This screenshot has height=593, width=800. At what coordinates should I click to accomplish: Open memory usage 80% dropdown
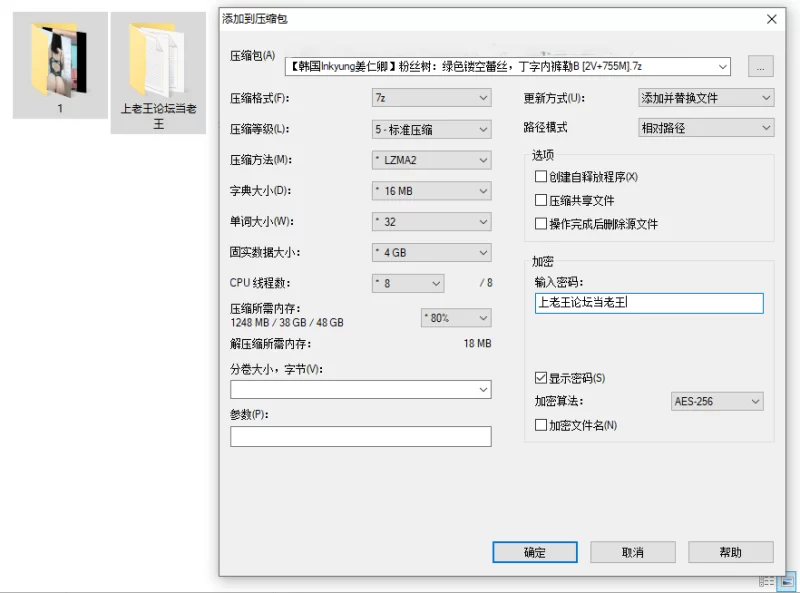point(456,318)
